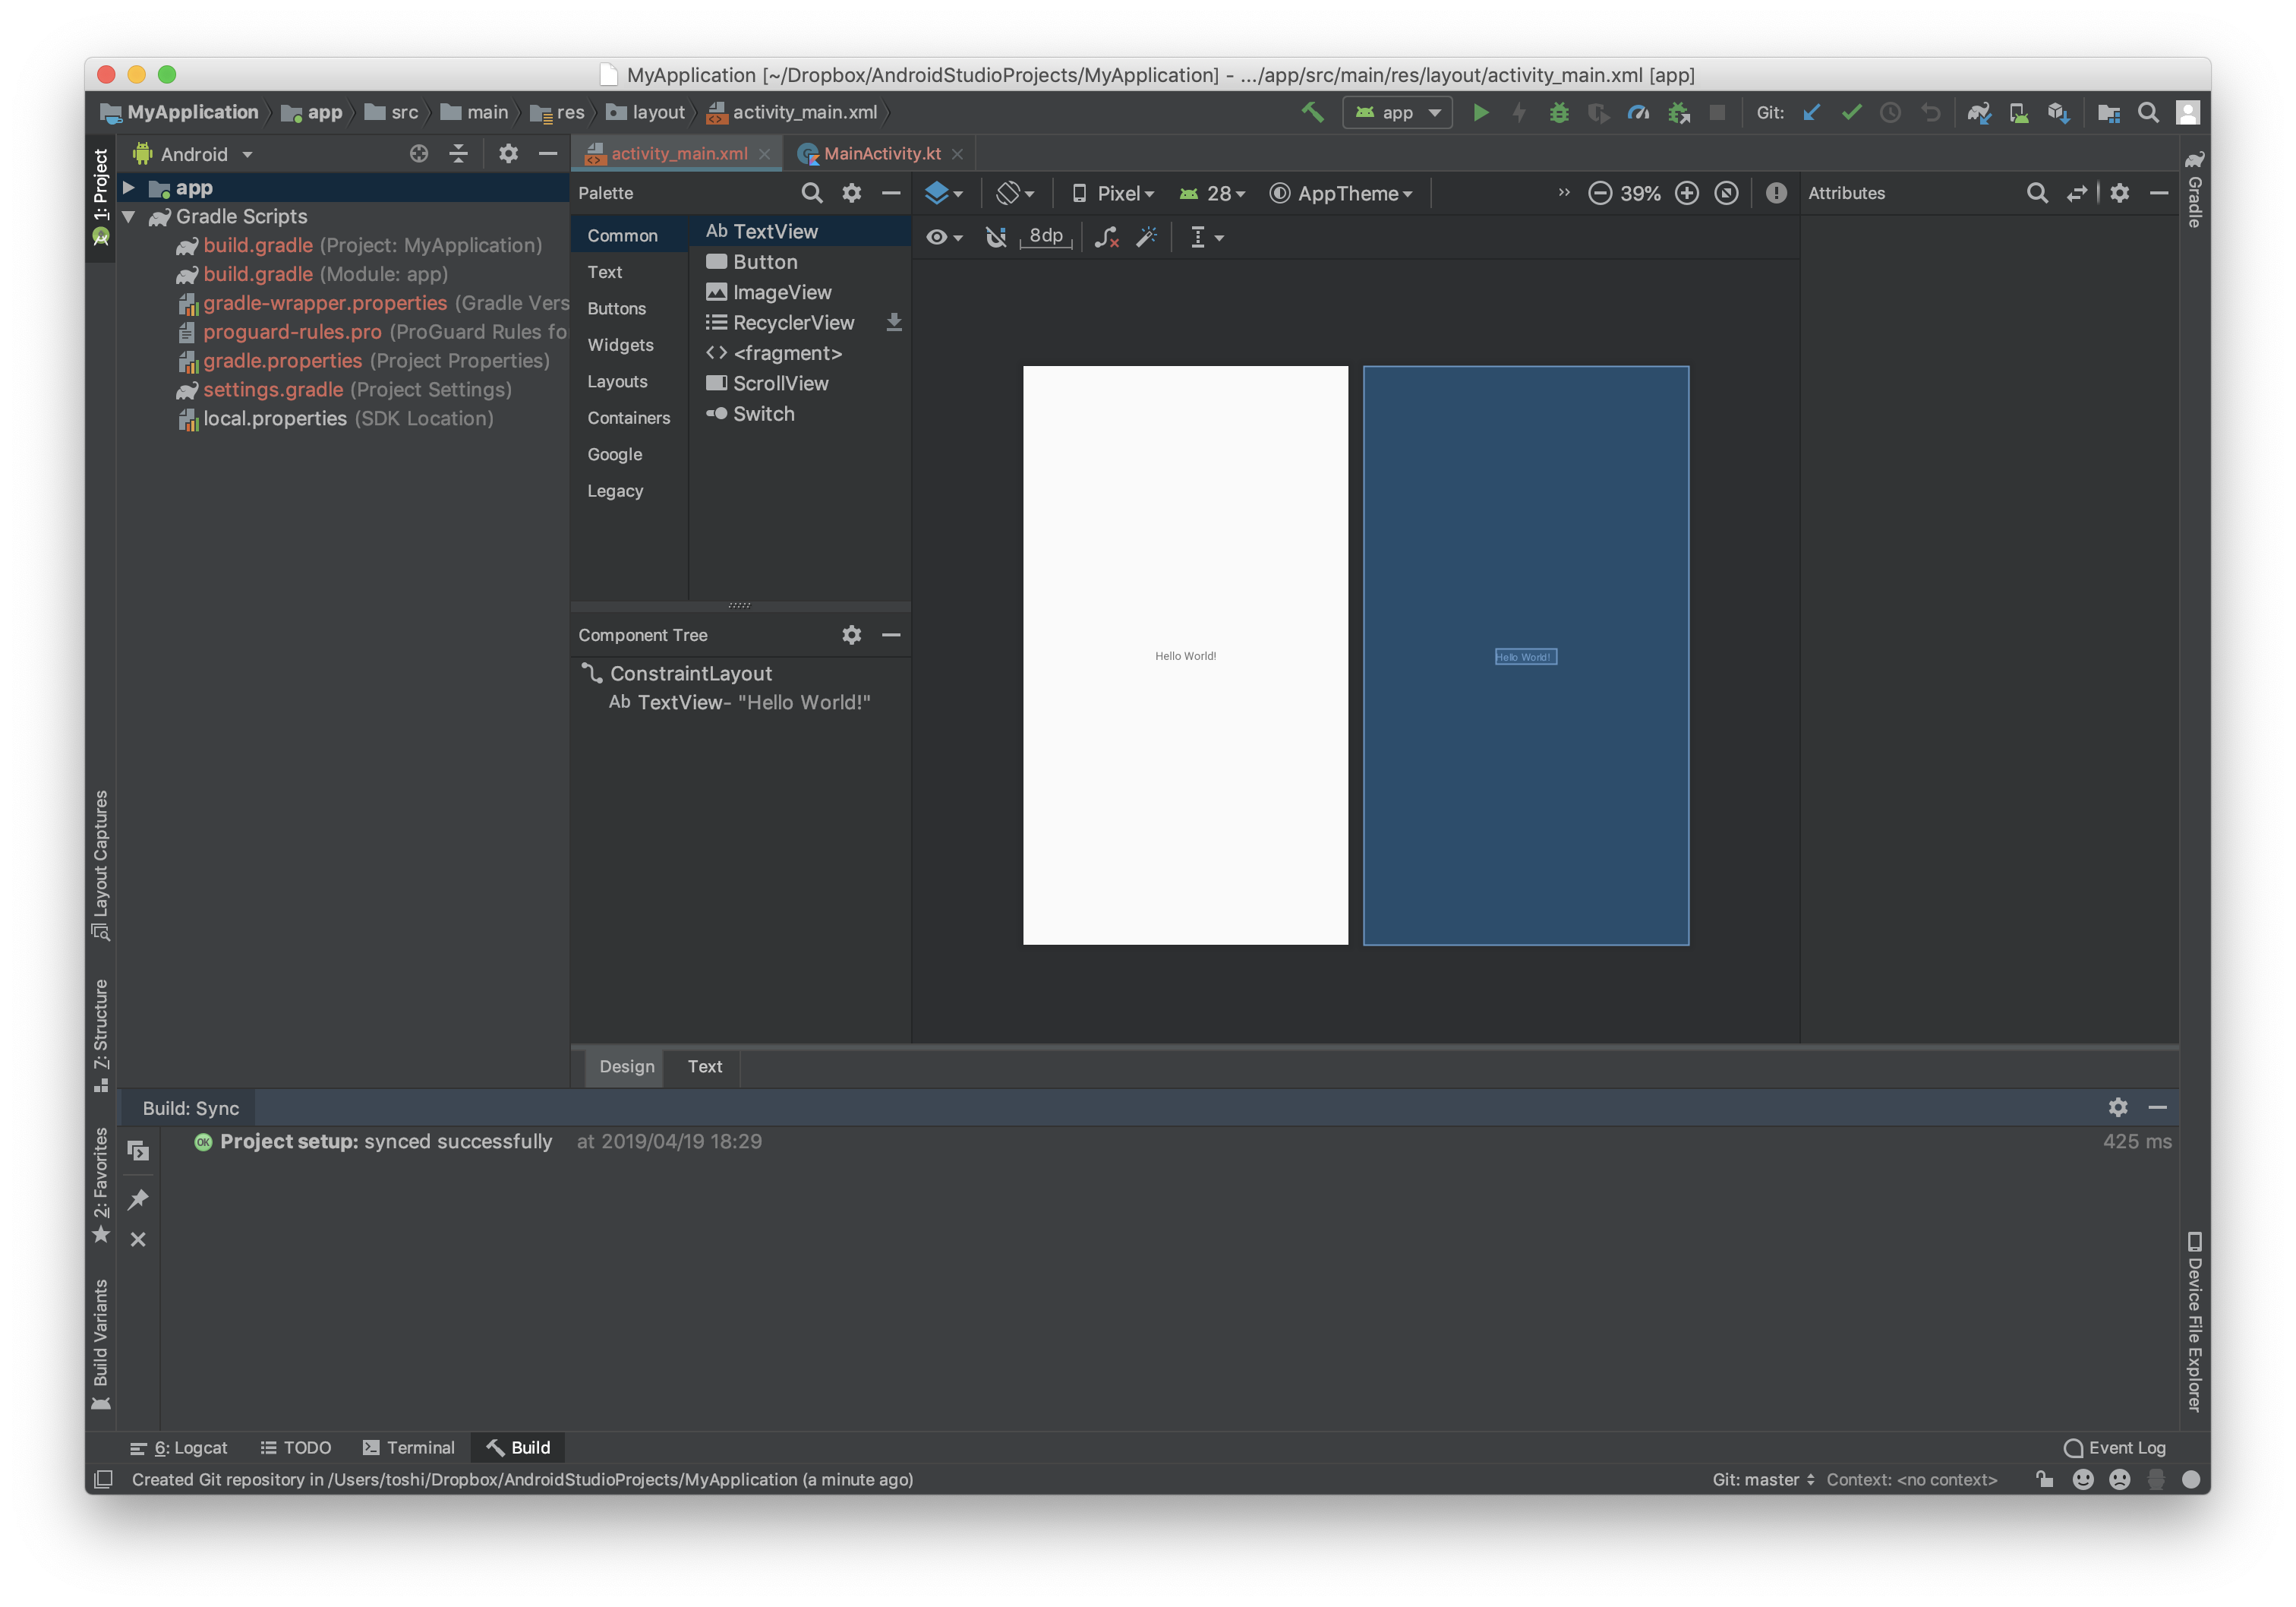Click the Palette search icon

812,193
